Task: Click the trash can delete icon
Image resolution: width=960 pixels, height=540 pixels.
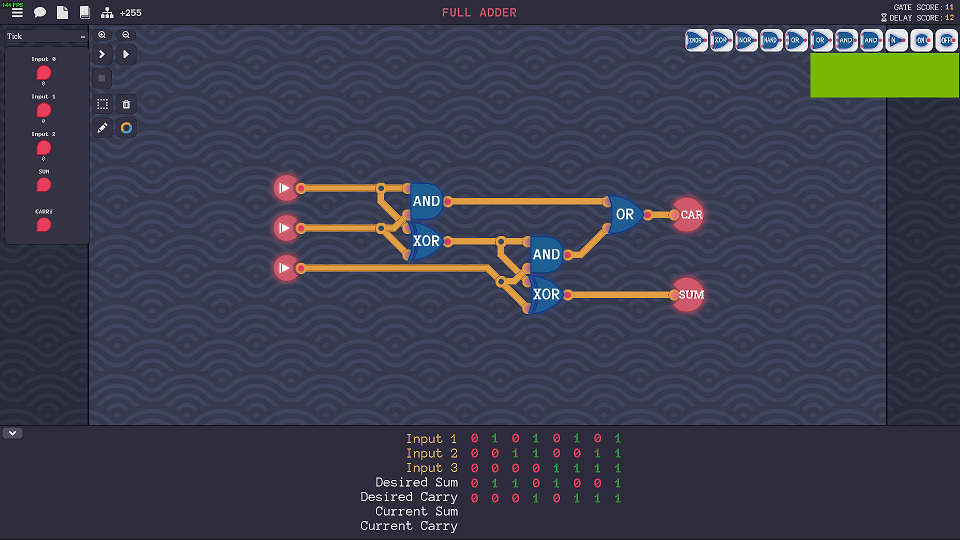Action: coord(126,104)
